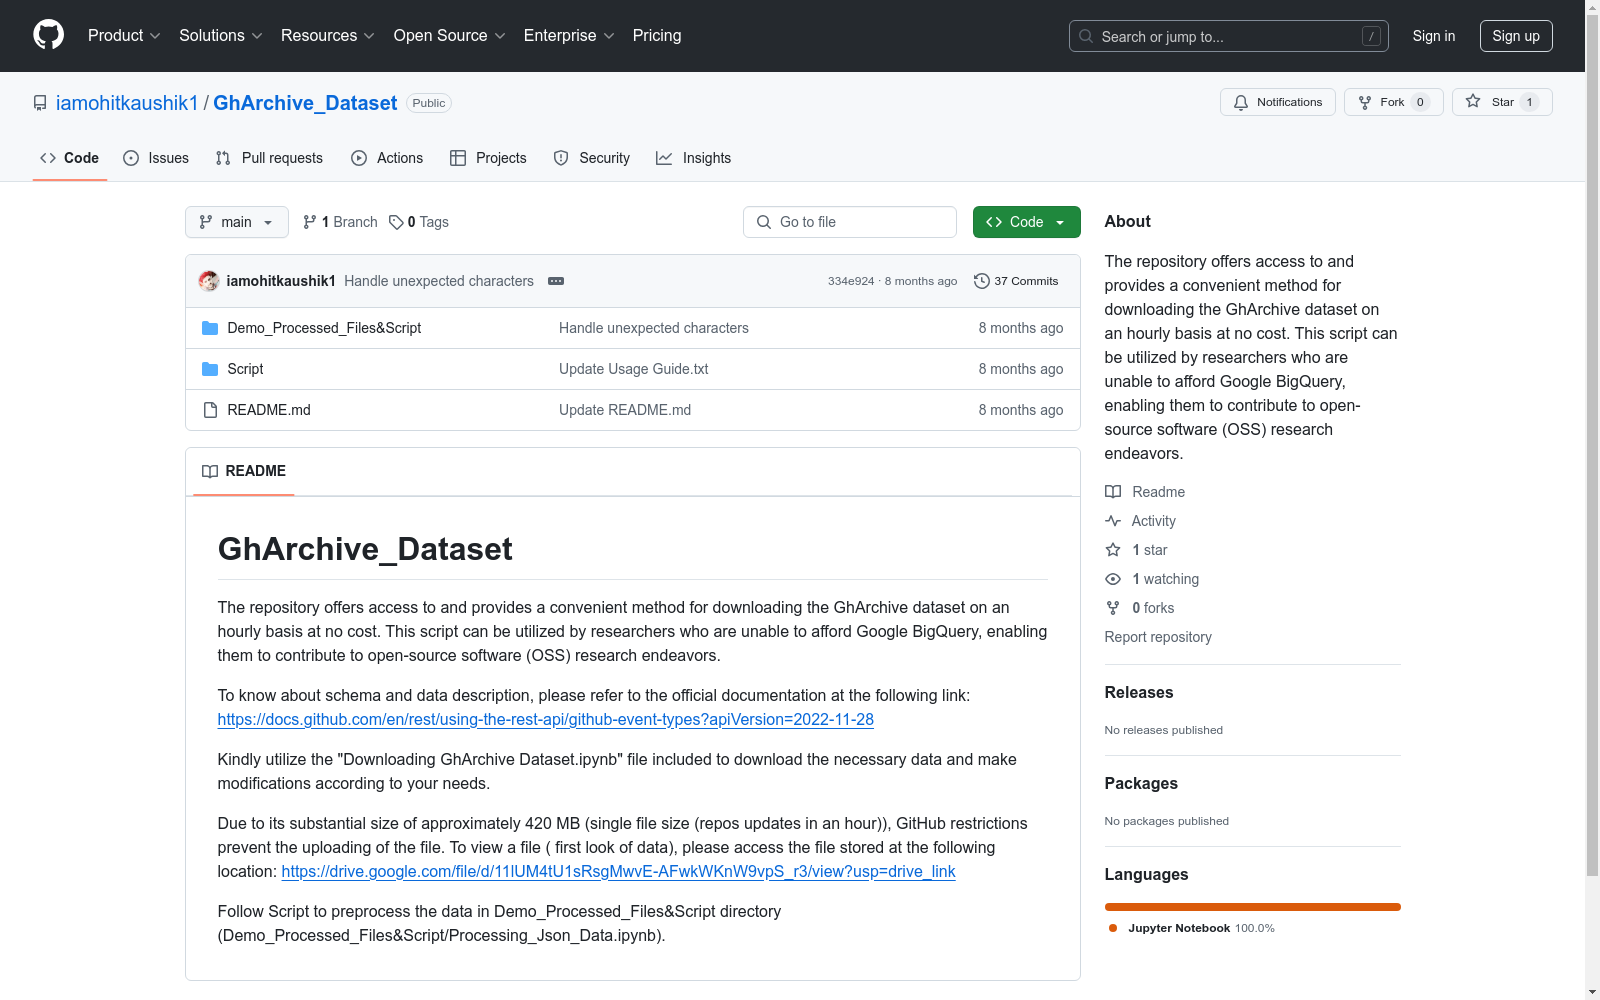Viewport: 1600px width, 1000px height.
Task: Open the Releases heading link
Action: (1139, 692)
